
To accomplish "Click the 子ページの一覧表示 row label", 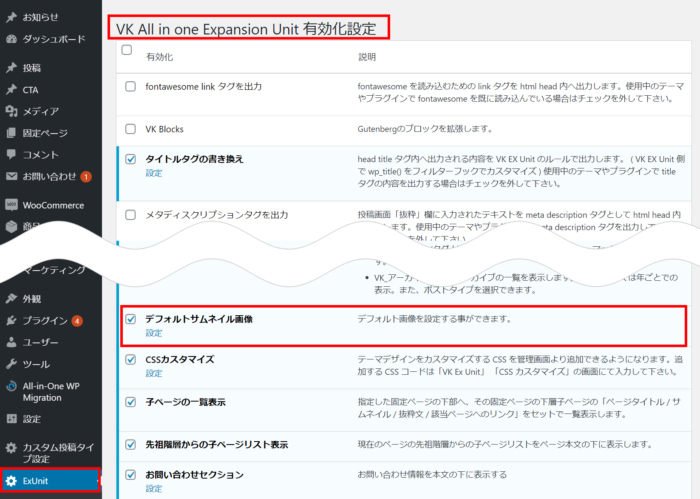I will tap(185, 402).
